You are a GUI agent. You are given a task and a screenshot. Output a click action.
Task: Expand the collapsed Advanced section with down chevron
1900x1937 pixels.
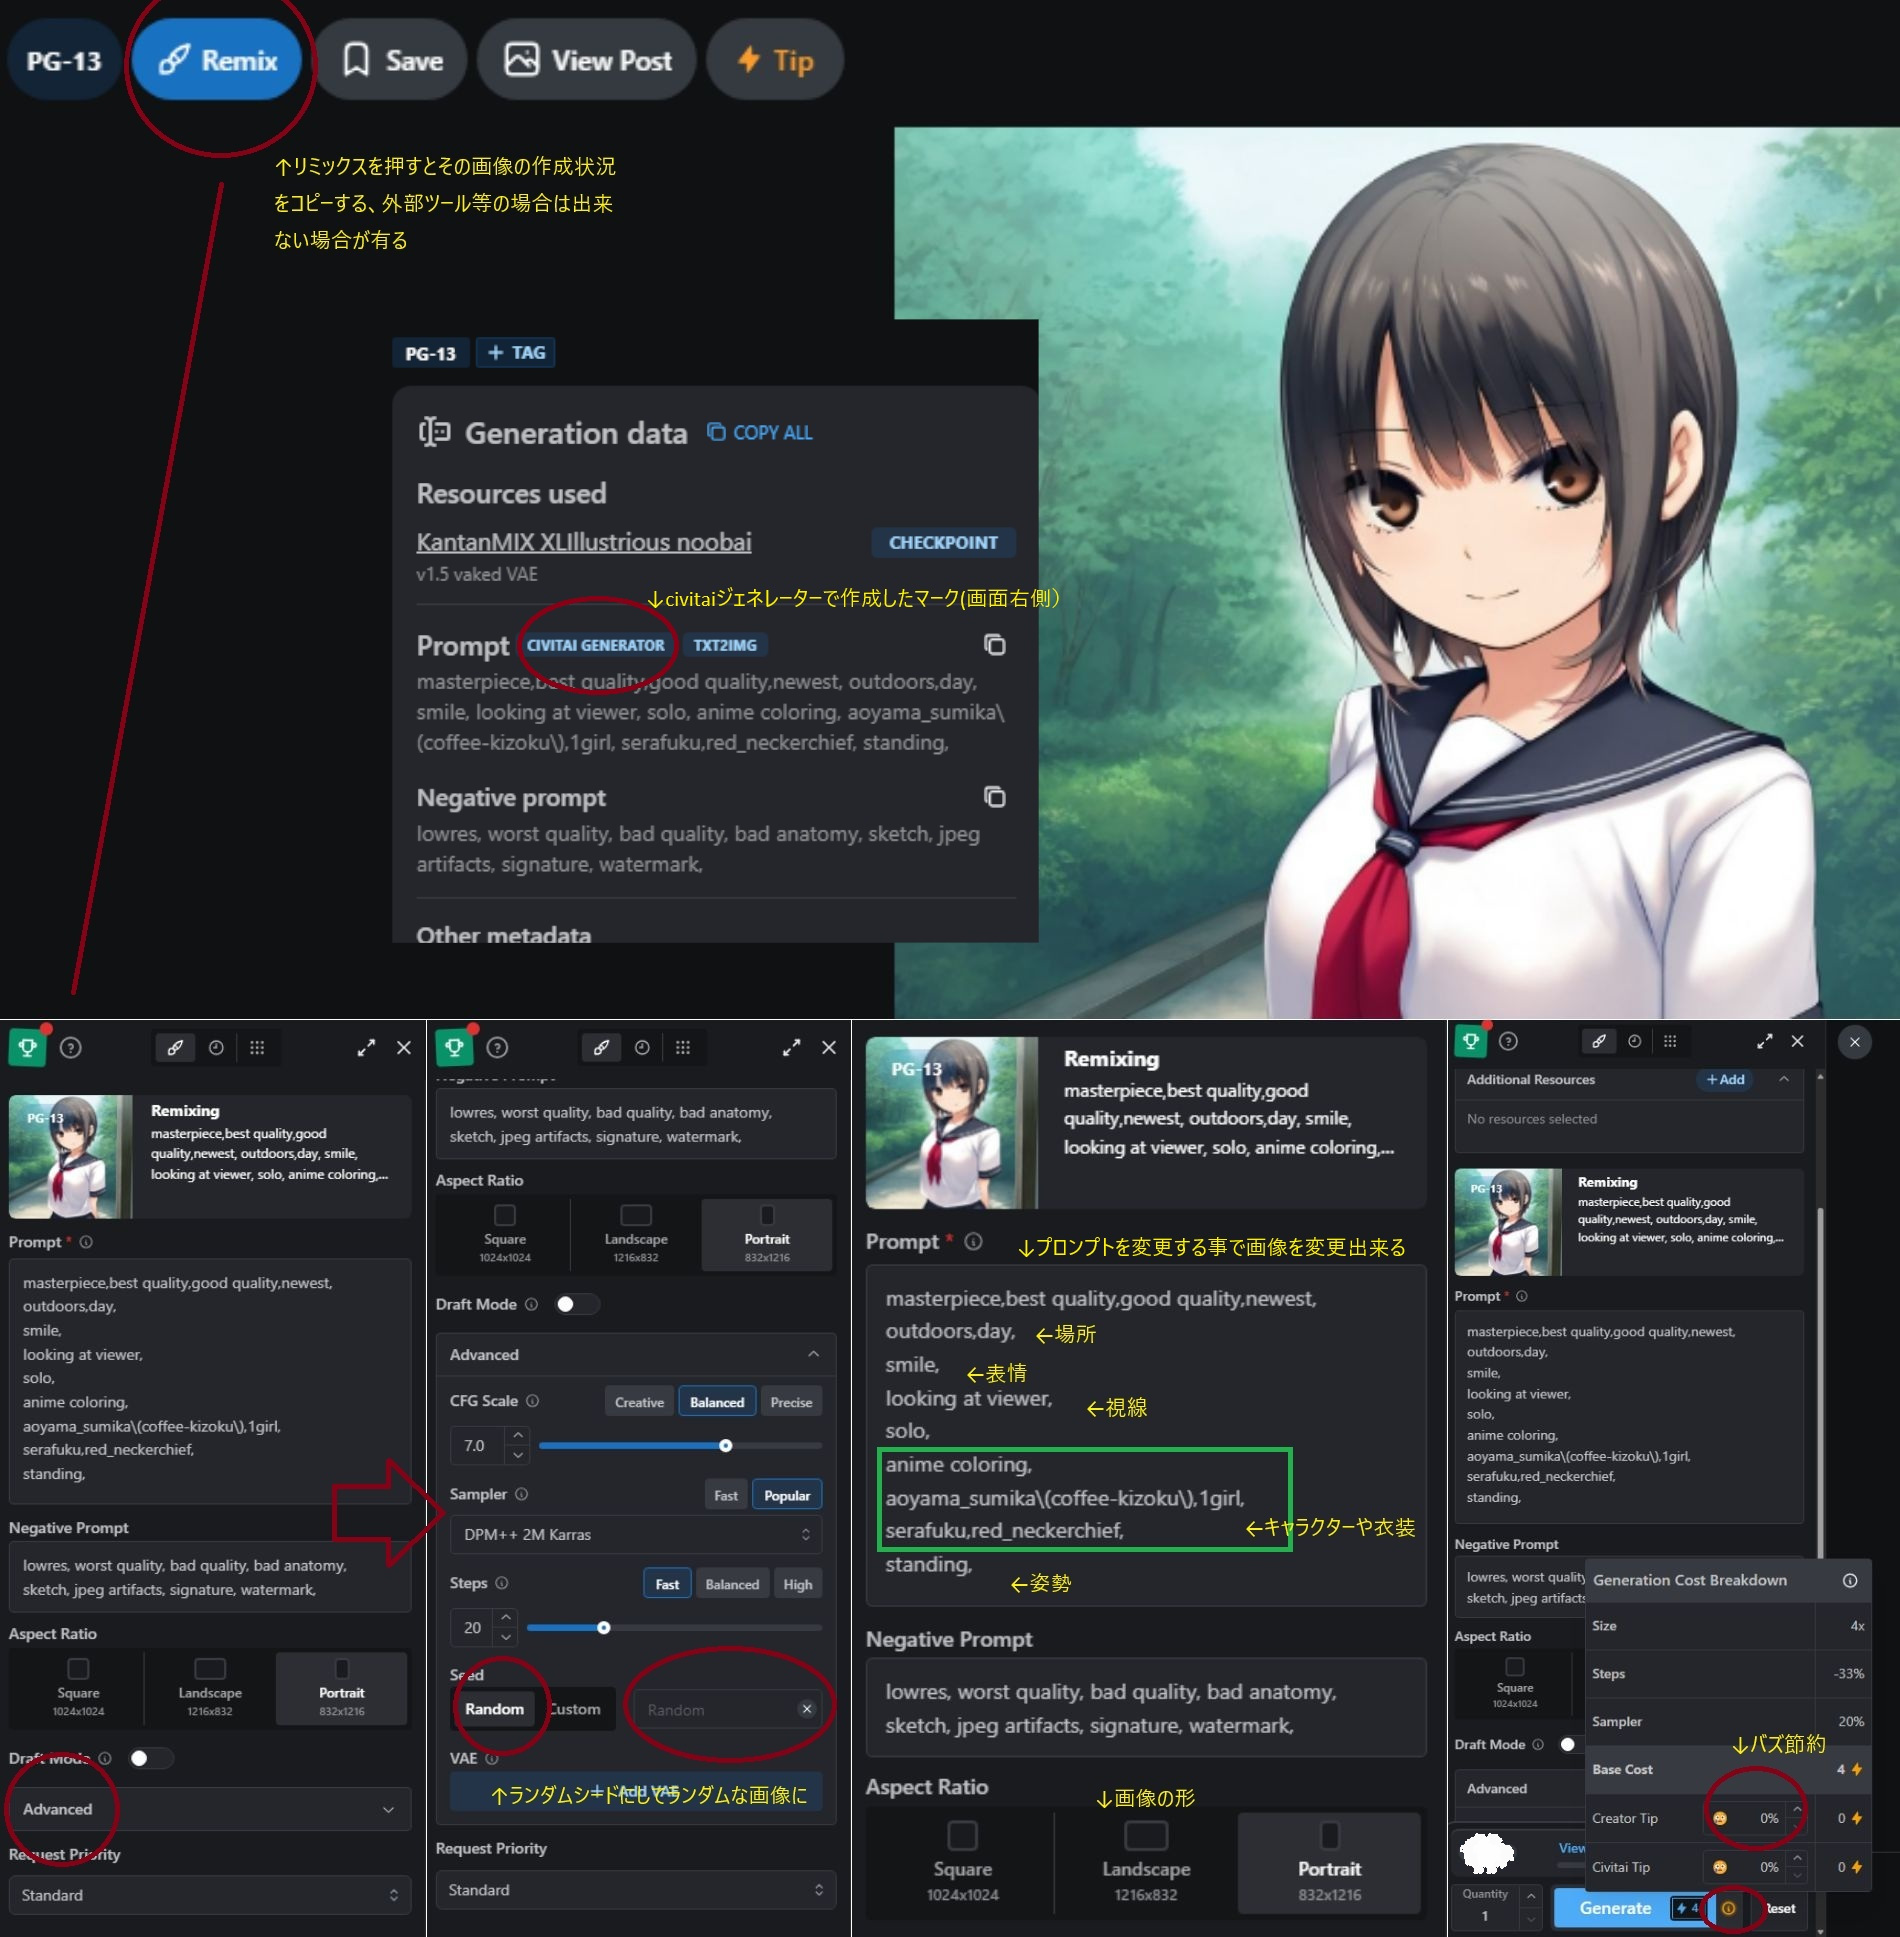[388, 1809]
